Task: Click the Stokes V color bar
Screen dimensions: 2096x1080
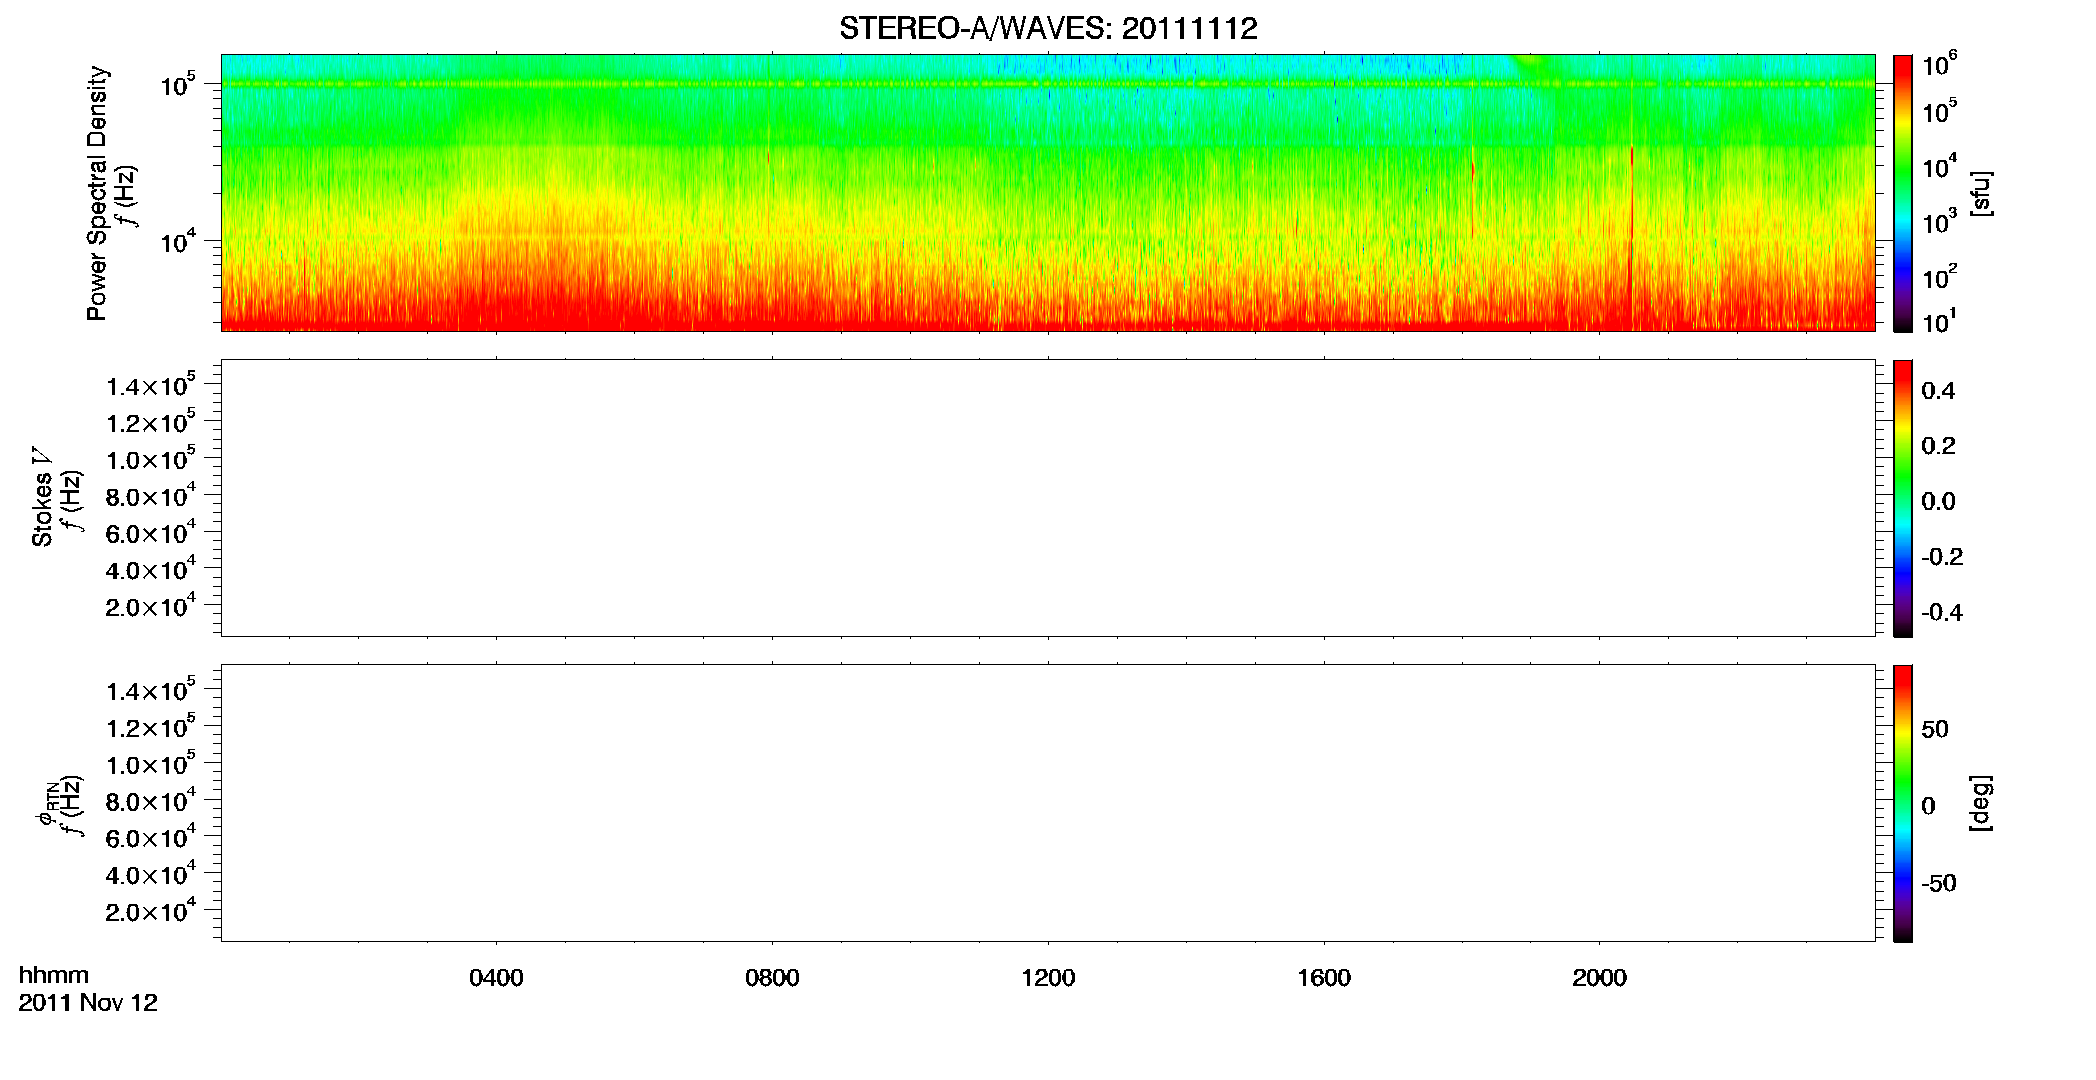Action: (1903, 498)
